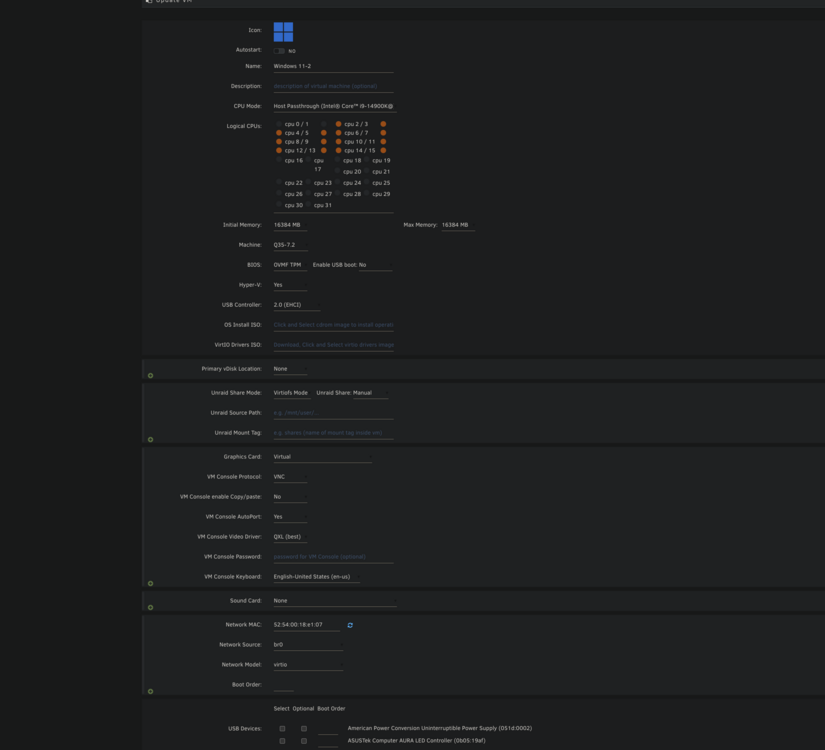Open the VM Console Video Driver dropdown
This screenshot has width=825, height=750.
tap(290, 537)
